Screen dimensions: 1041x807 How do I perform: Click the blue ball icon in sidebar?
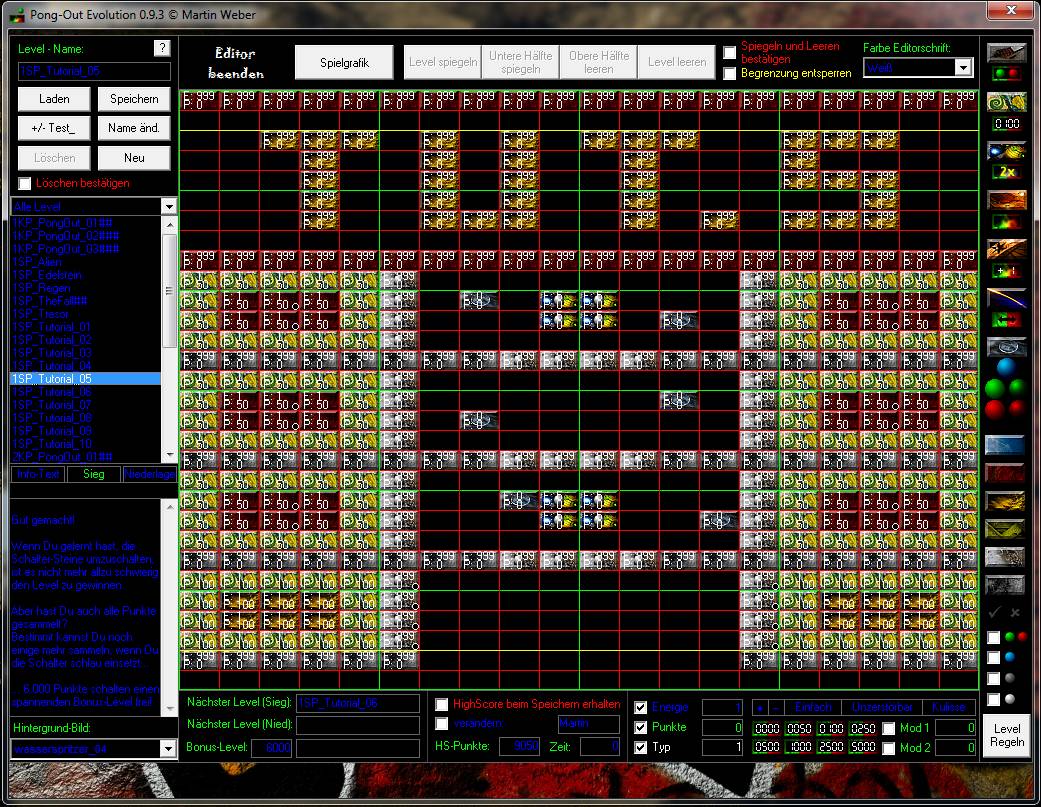coord(1006,368)
